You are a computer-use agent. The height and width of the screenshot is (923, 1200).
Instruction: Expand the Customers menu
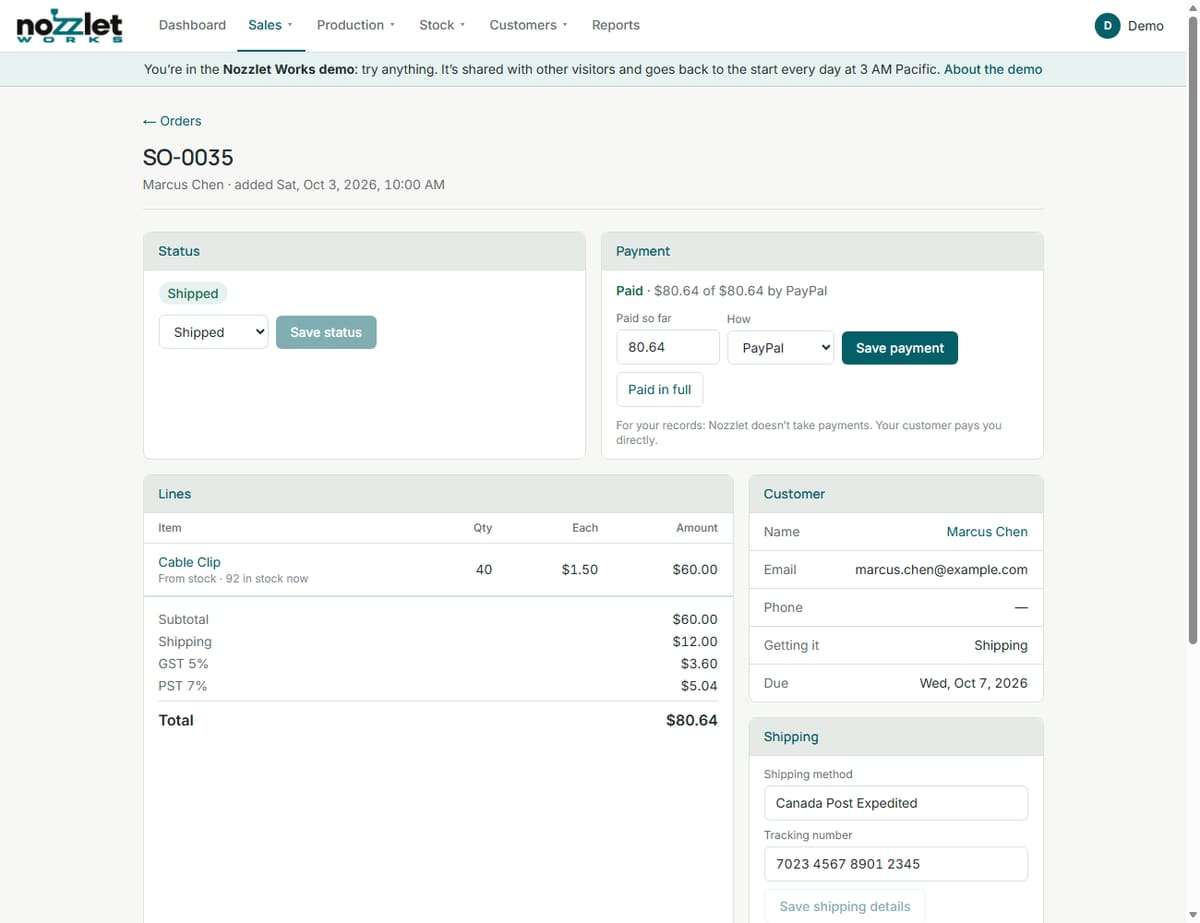528,25
